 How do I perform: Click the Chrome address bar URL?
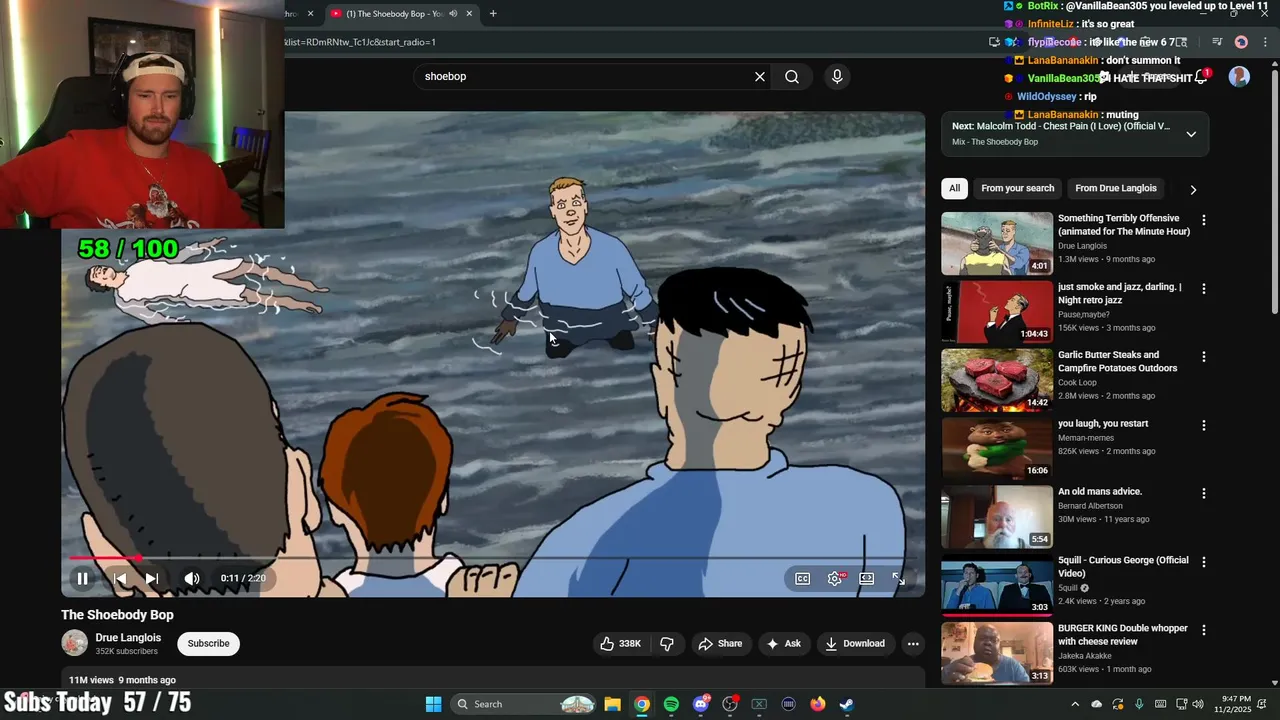tap(360, 42)
